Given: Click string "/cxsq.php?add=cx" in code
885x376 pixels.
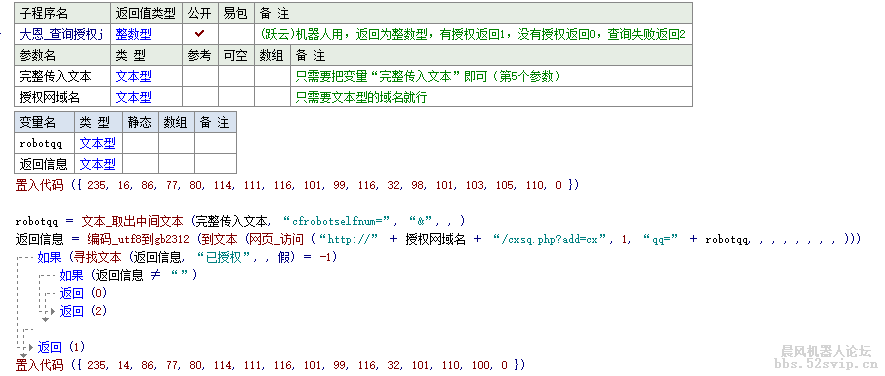Looking at the screenshot, I should pyautogui.click(x=551, y=239).
